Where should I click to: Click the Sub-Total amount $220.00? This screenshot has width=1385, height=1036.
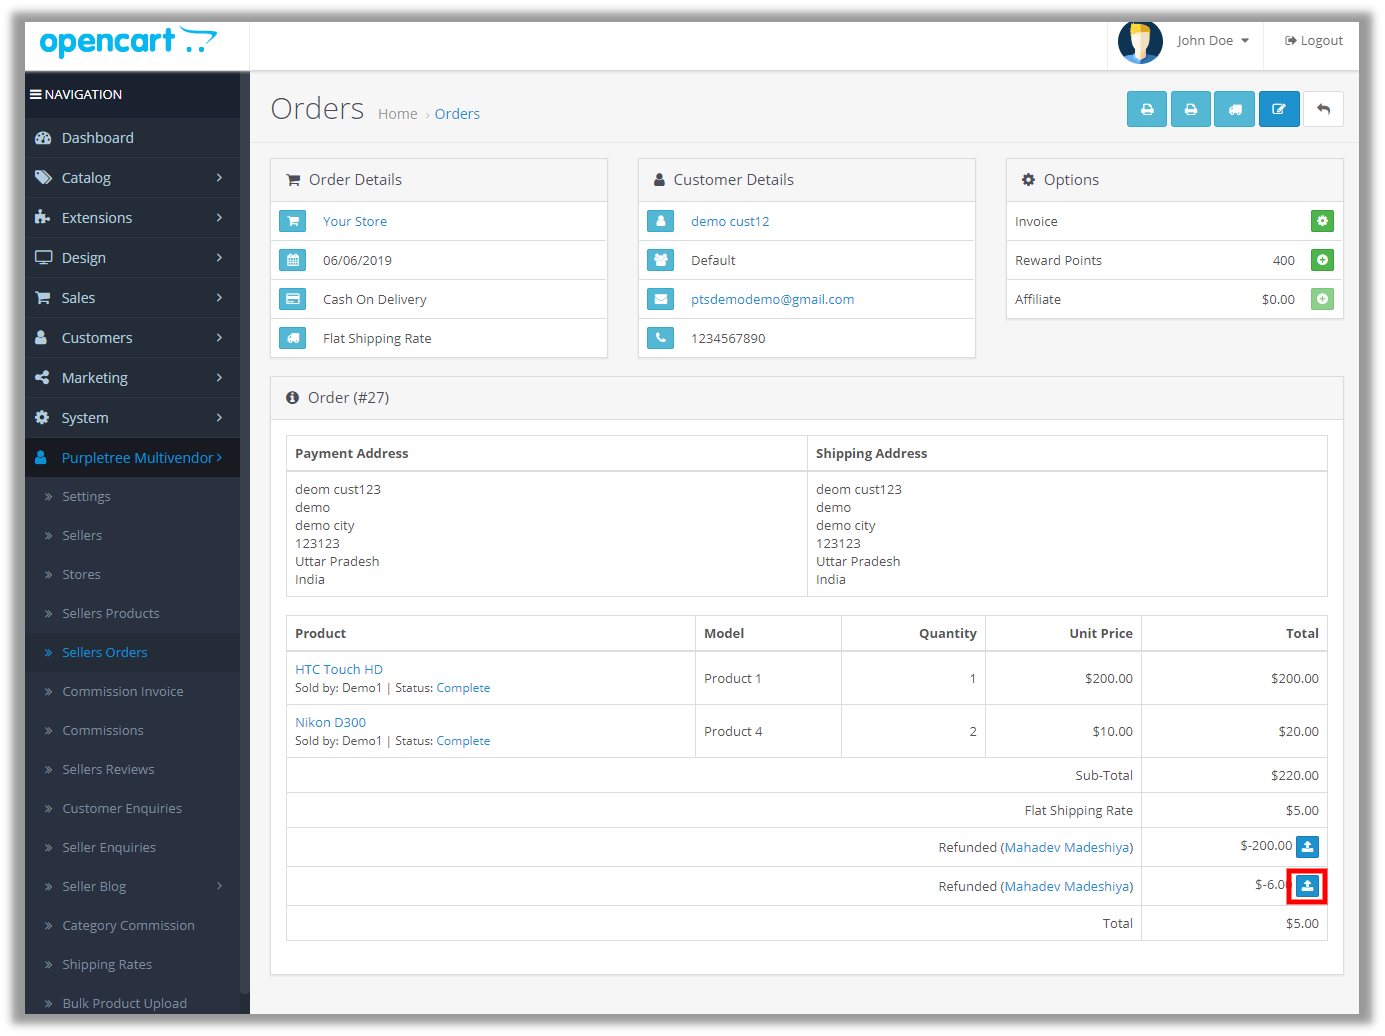[x=1294, y=775]
